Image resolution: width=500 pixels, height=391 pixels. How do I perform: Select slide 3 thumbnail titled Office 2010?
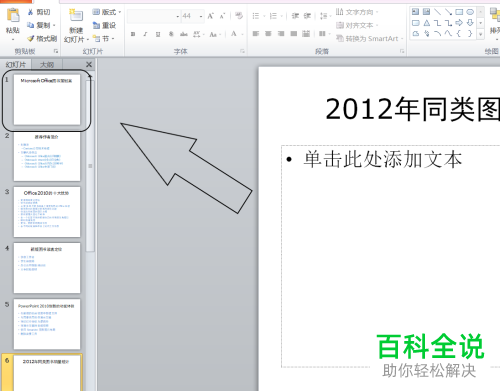click(47, 212)
